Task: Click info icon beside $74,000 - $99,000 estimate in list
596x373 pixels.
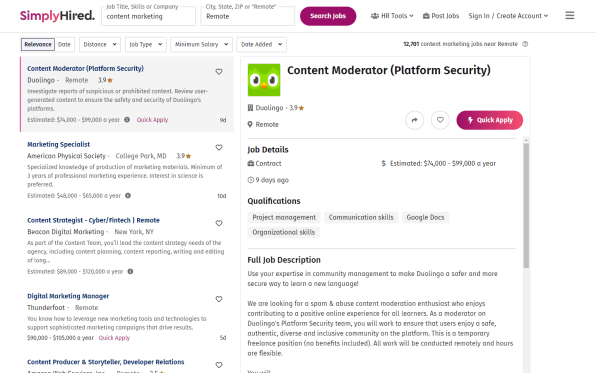Action: [127, 119]
